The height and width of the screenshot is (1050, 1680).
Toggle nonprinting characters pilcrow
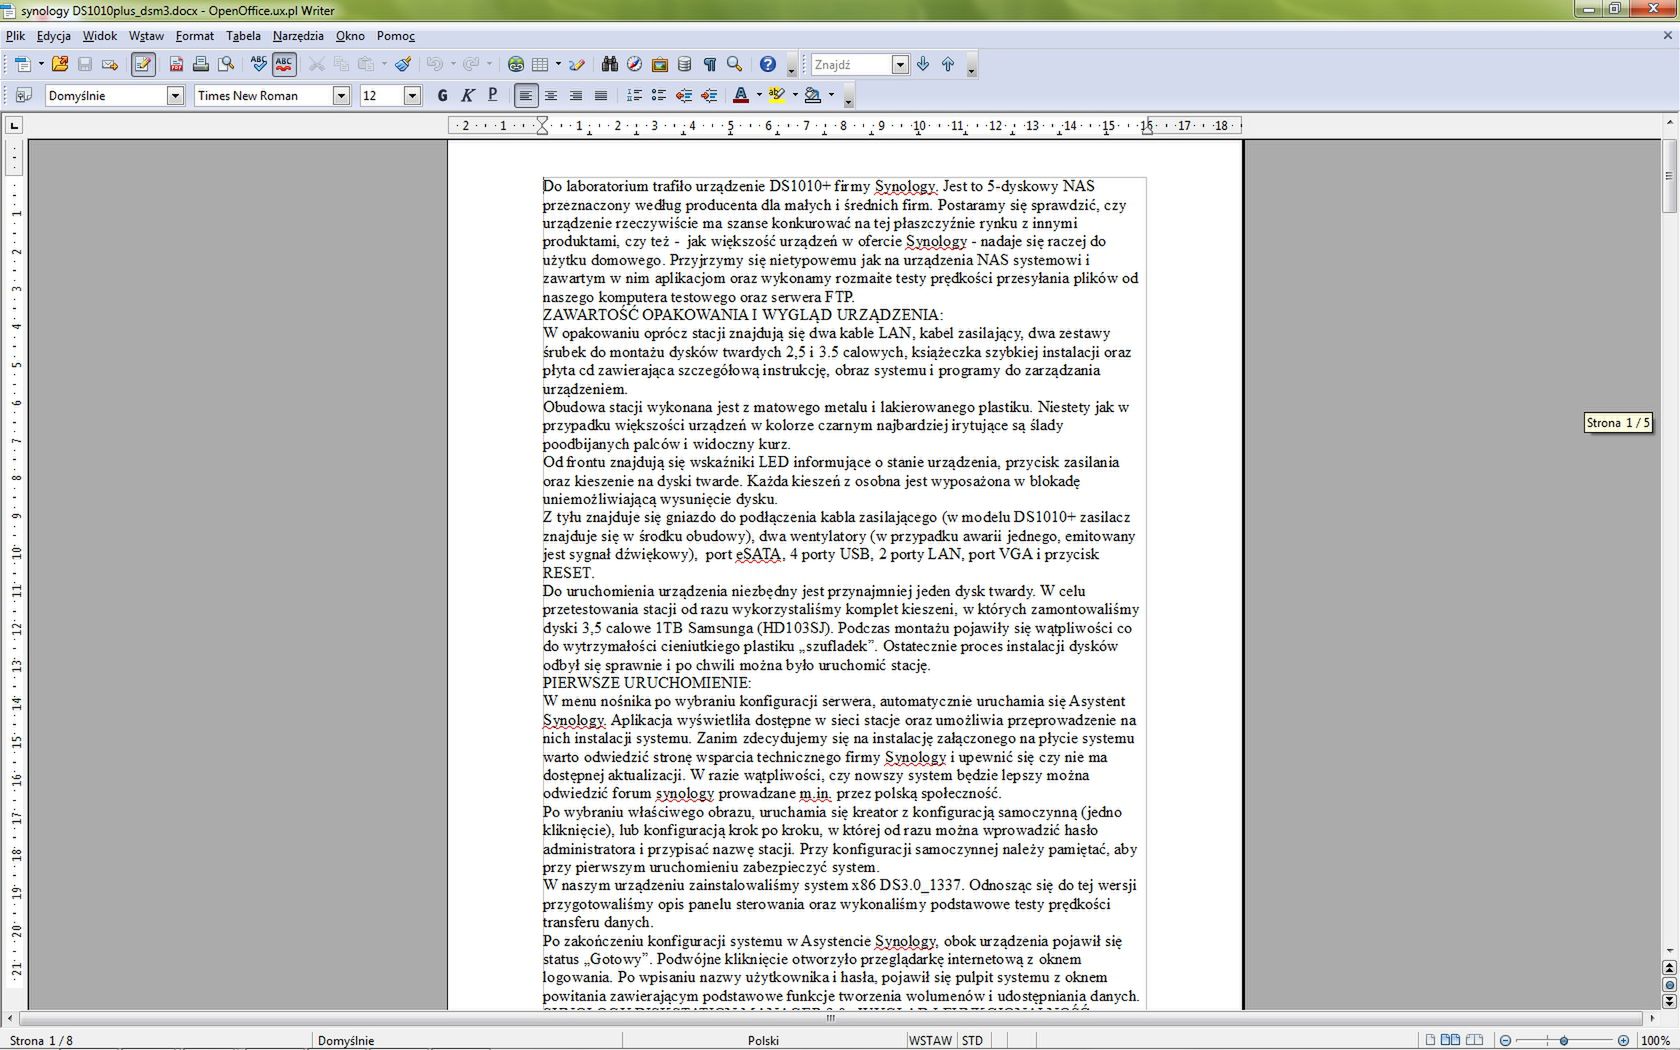(x=710, y=64)
